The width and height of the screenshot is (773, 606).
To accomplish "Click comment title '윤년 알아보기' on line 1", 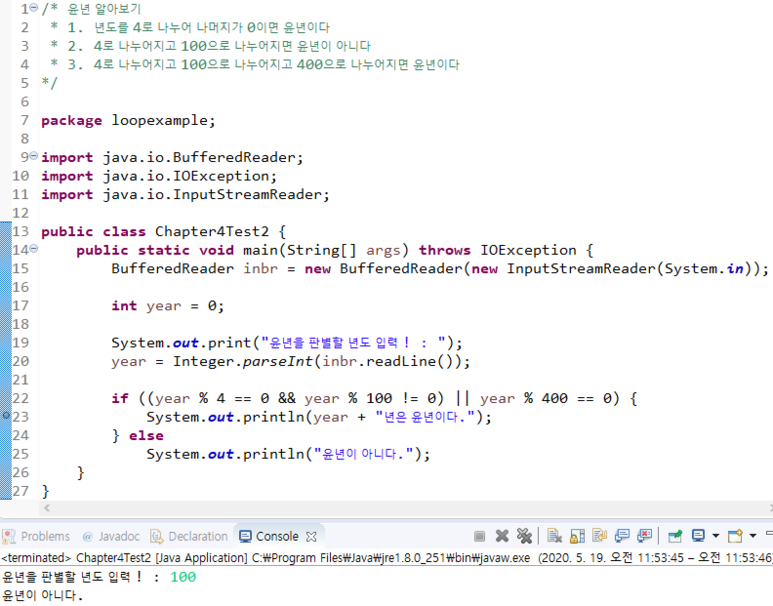I will pos(104,9).
